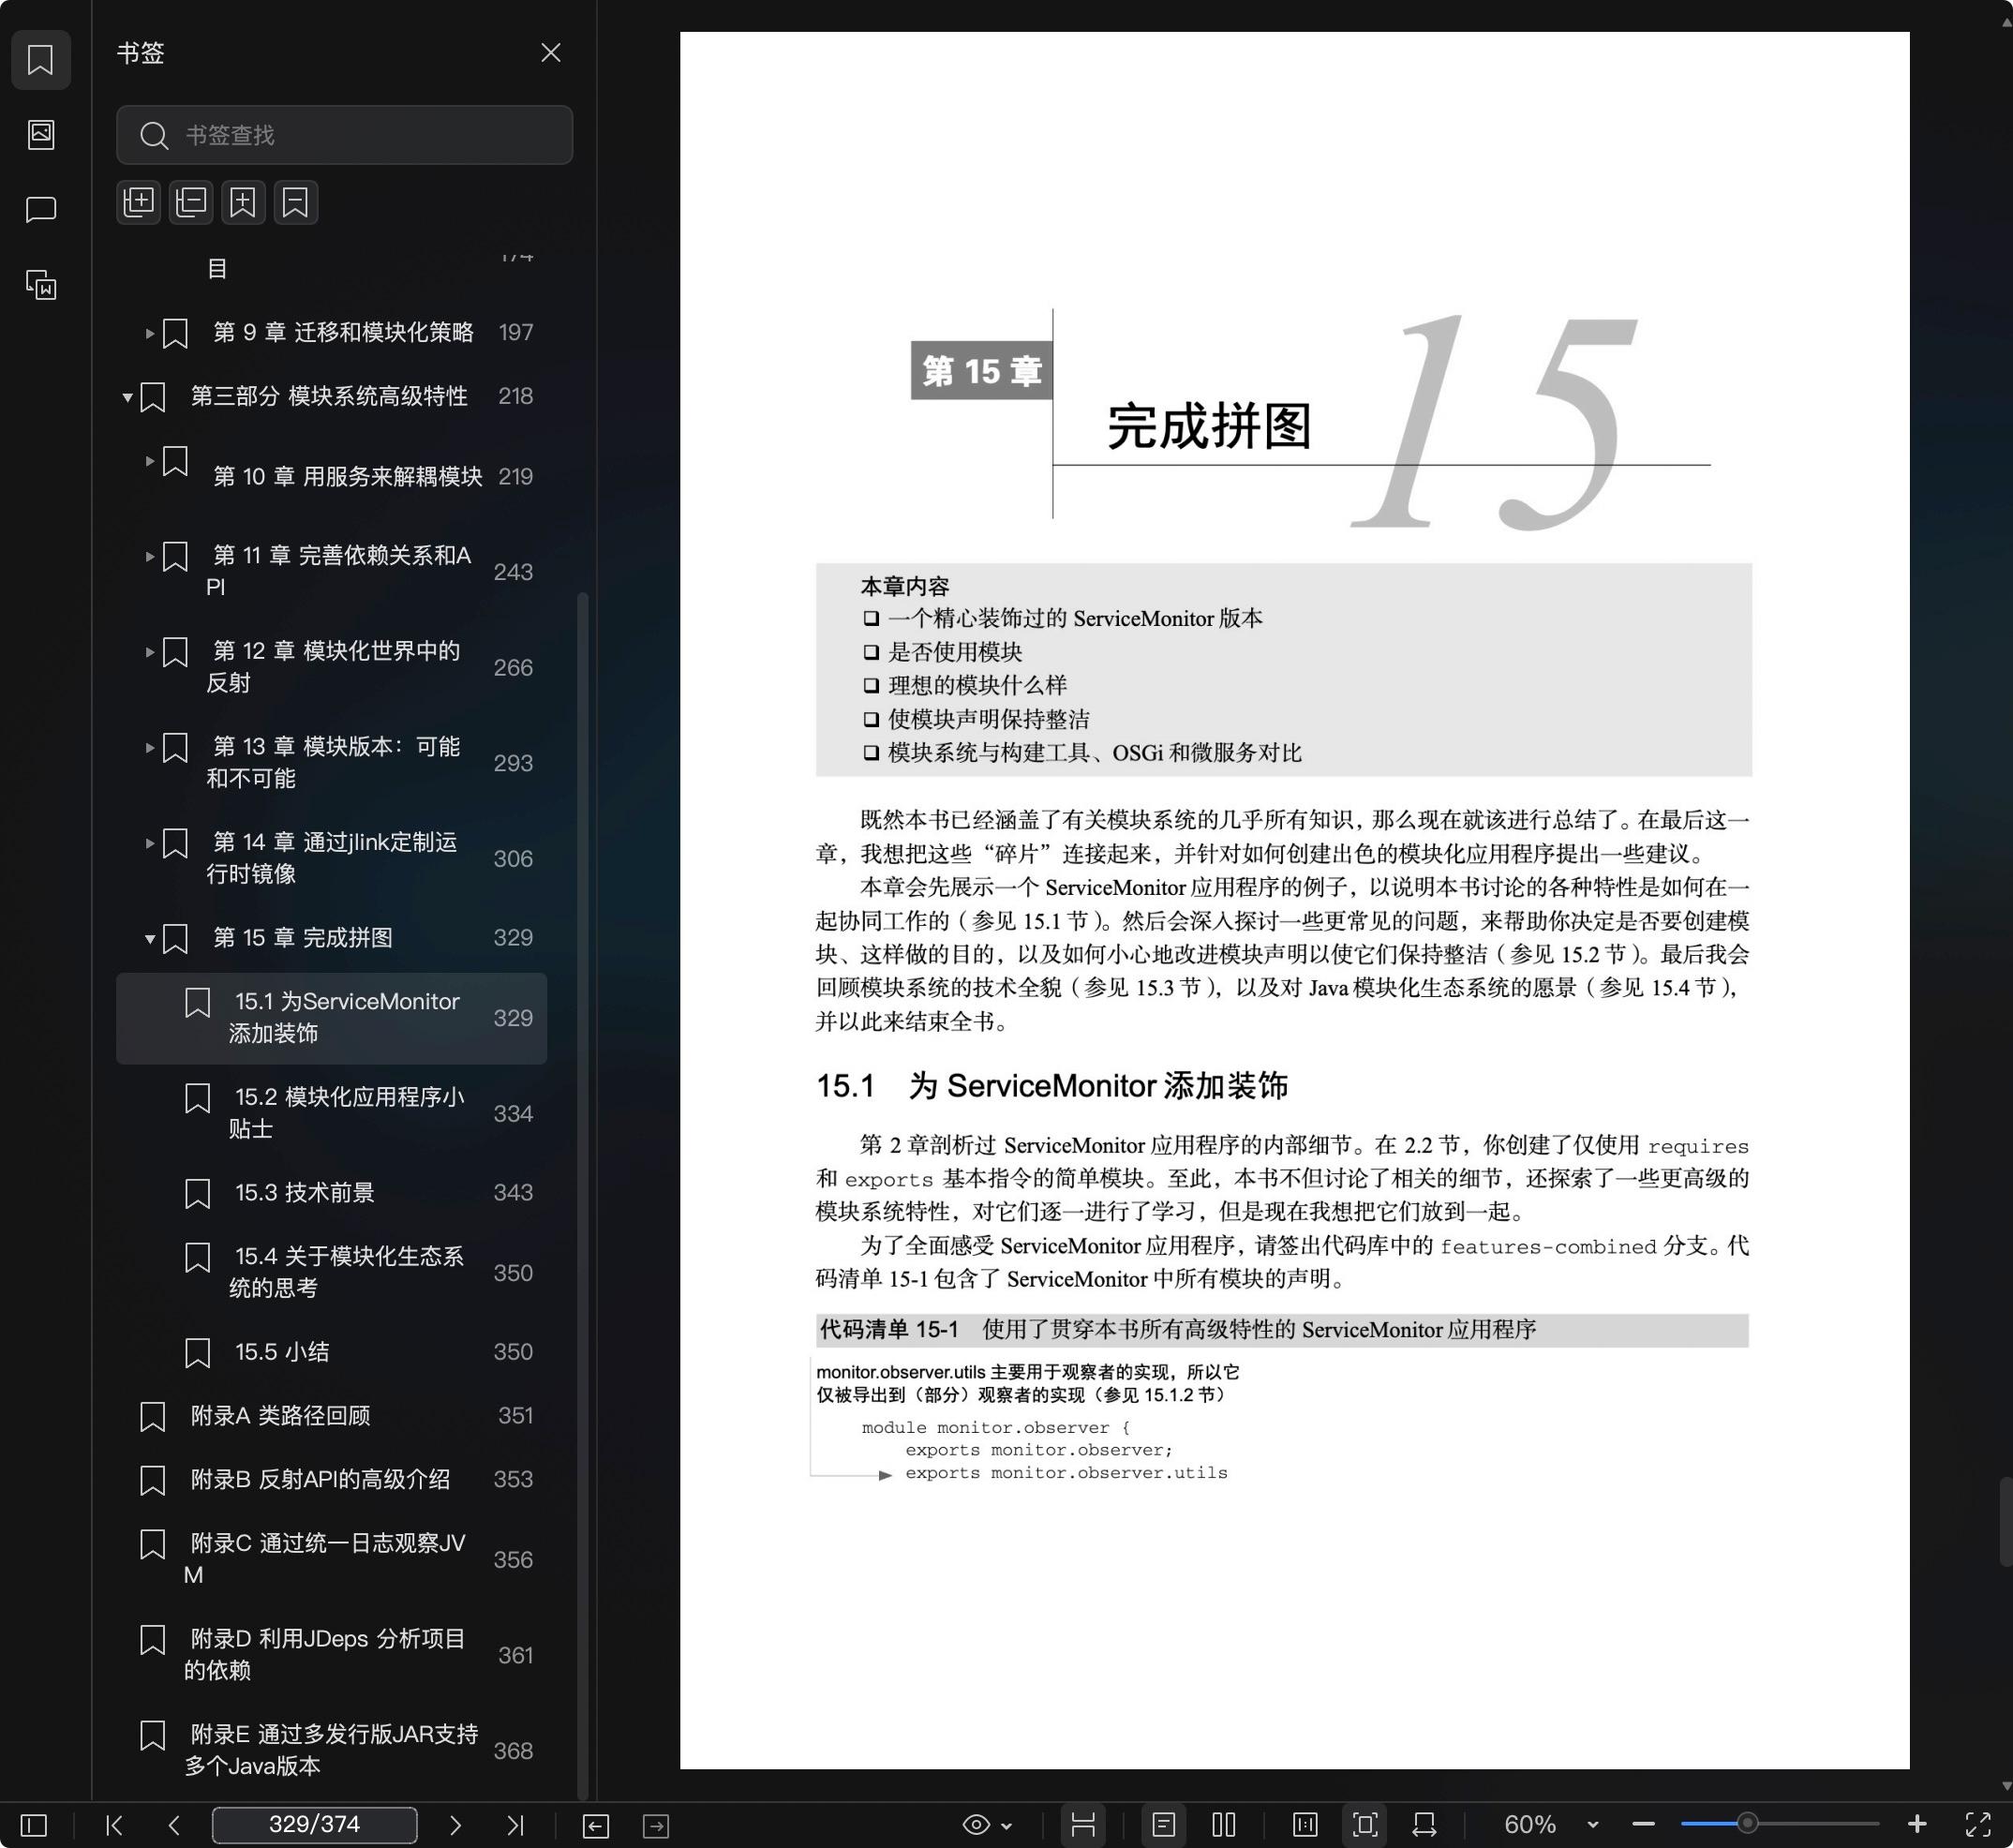Click the rotate page icon
Screen dimensions: 2013x1848
click(1425, 1826)
